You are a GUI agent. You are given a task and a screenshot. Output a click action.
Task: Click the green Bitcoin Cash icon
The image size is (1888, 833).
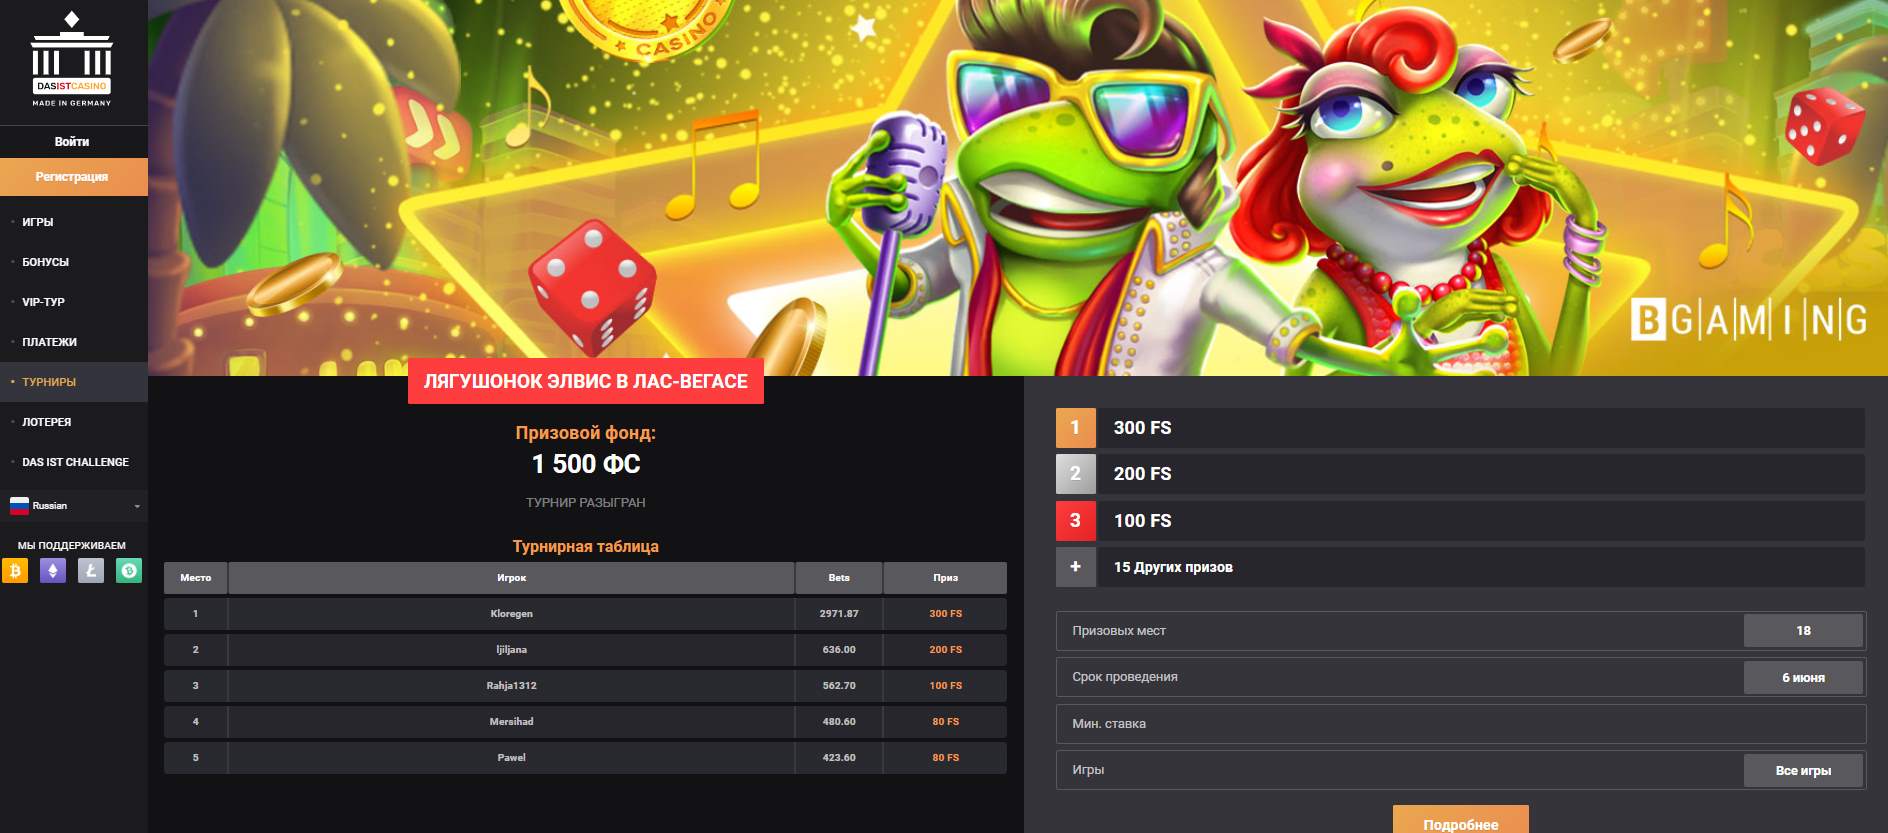click(129, 571)
